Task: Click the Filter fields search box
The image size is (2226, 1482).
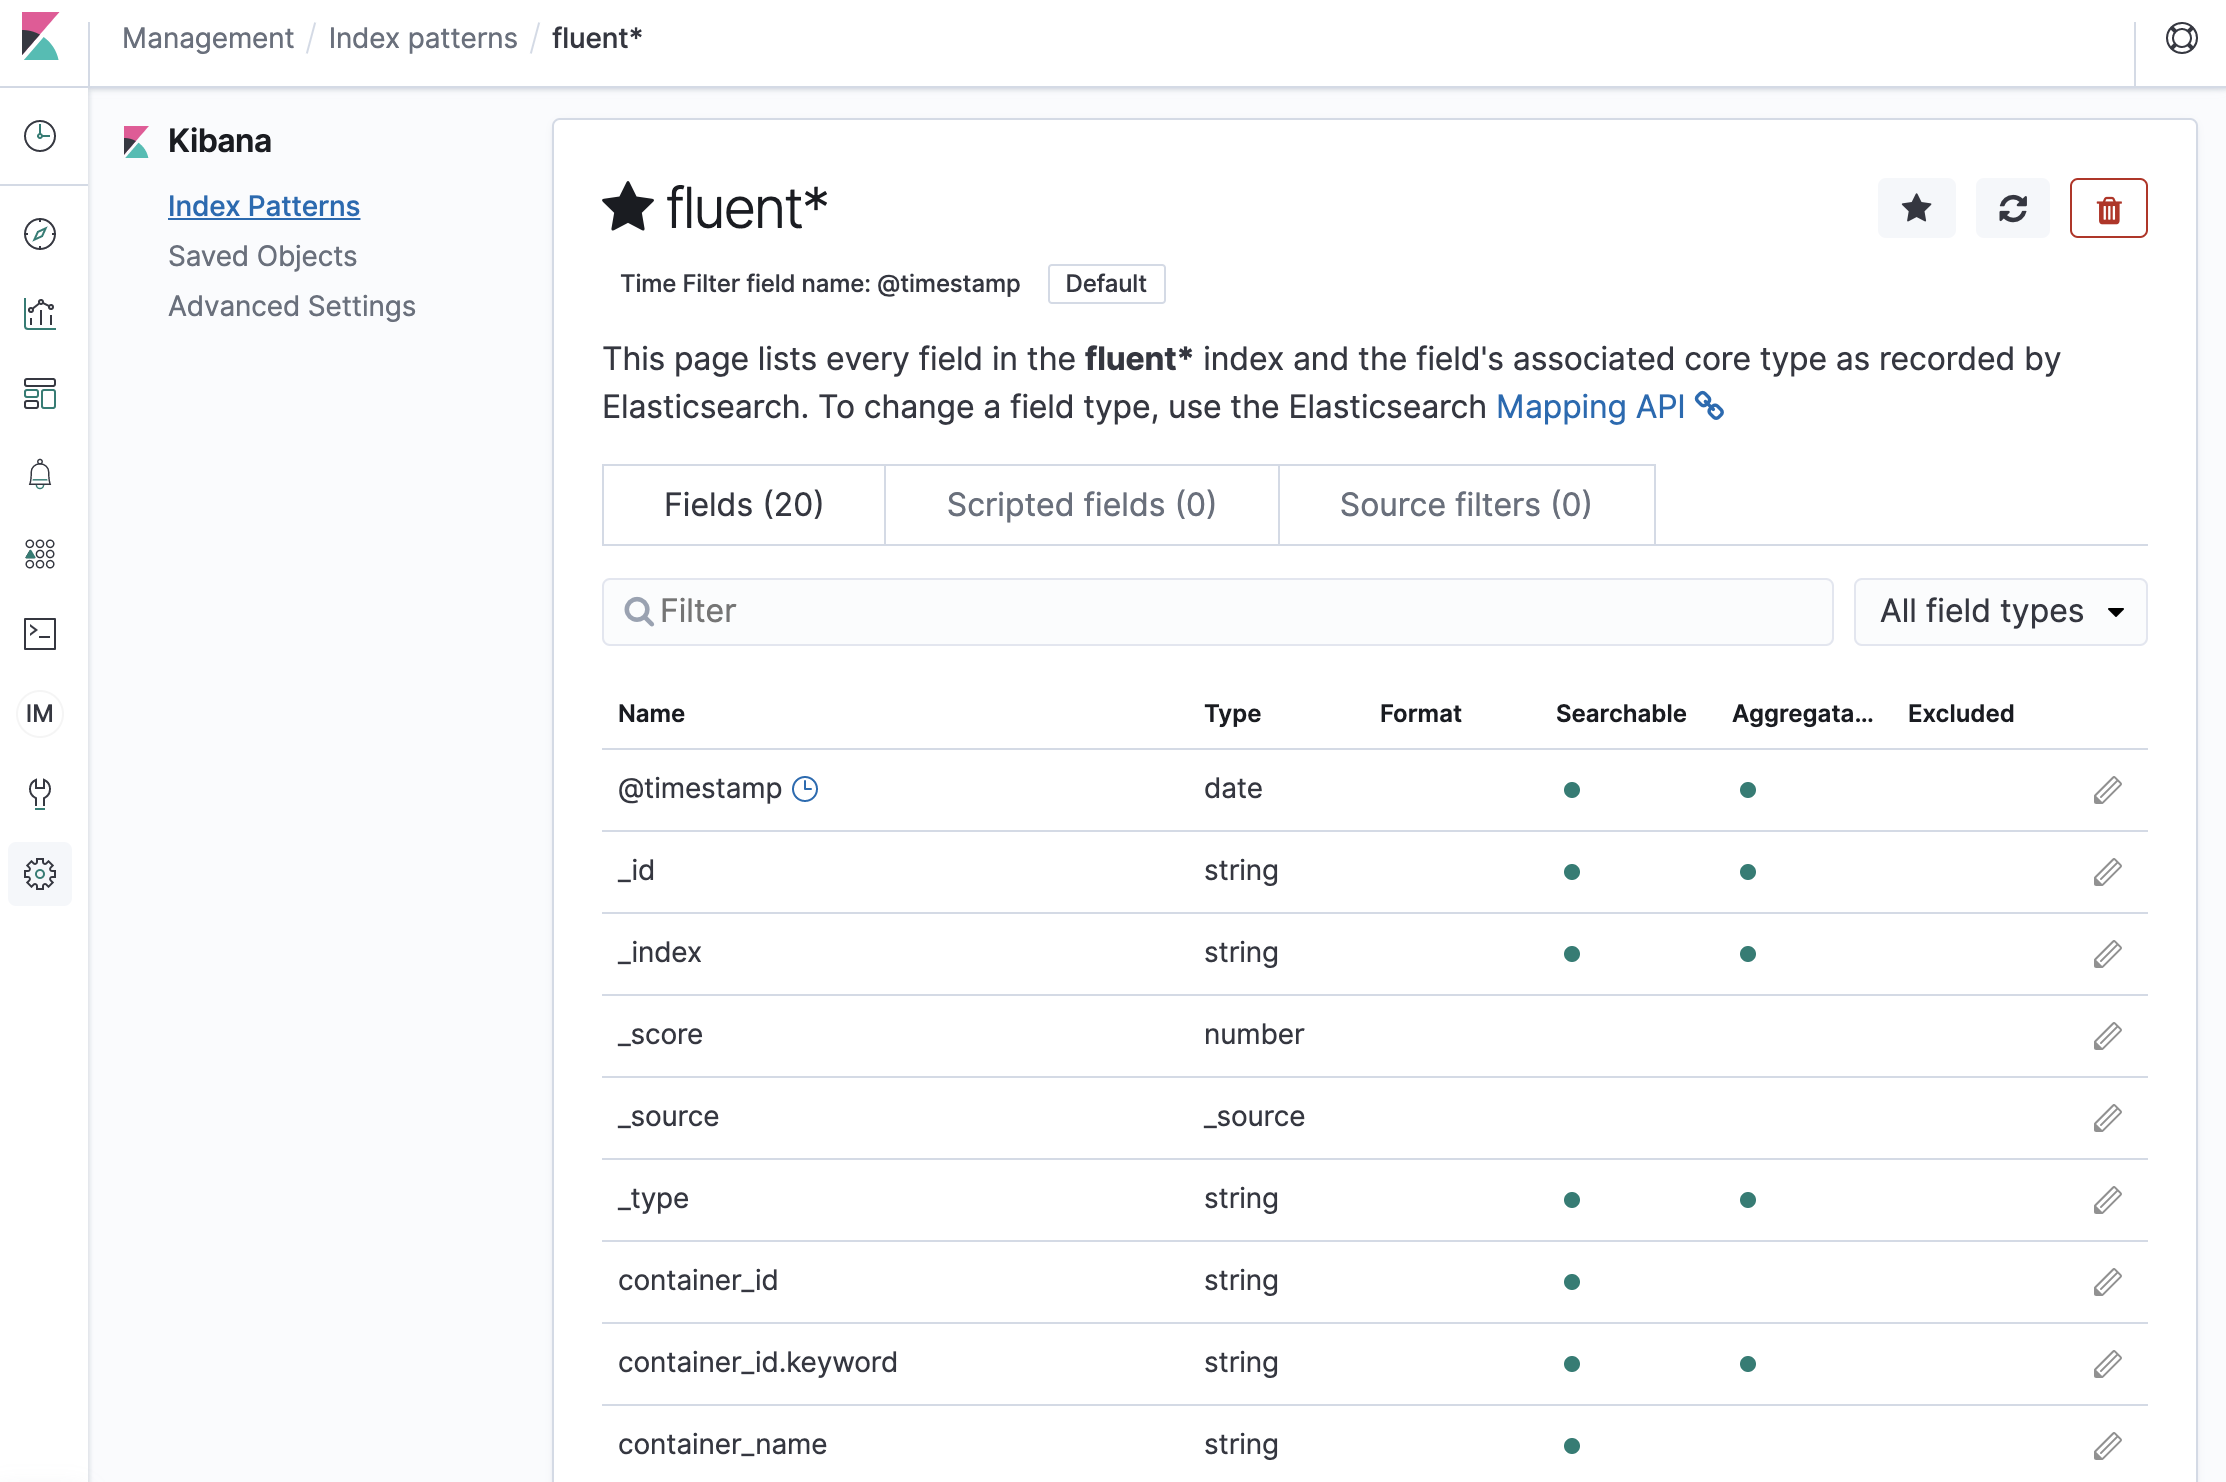Action: (1218, 611)
